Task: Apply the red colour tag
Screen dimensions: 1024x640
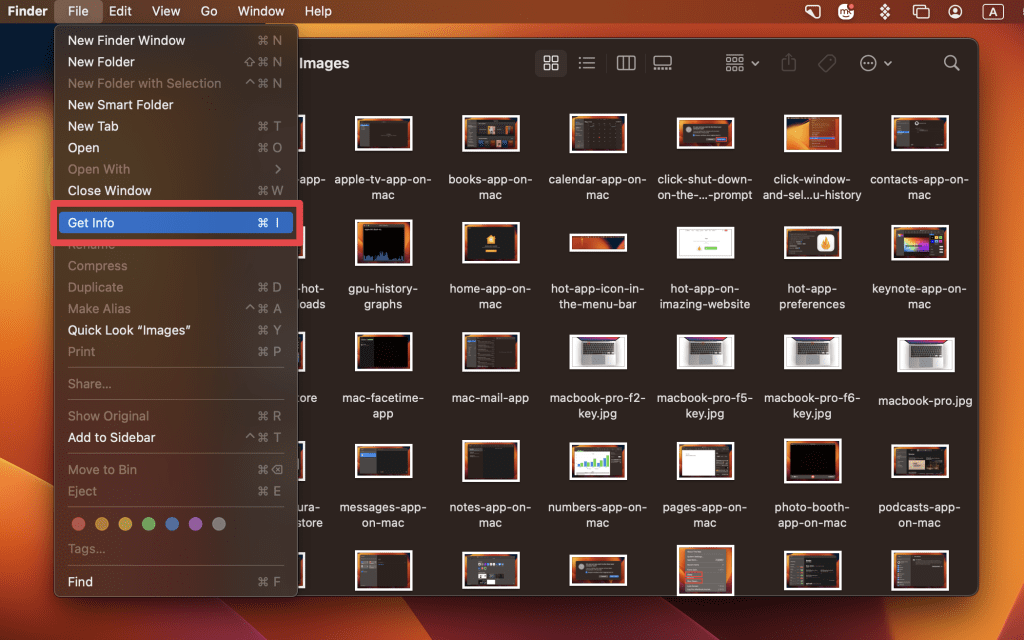Action: (x=78, y=524)
